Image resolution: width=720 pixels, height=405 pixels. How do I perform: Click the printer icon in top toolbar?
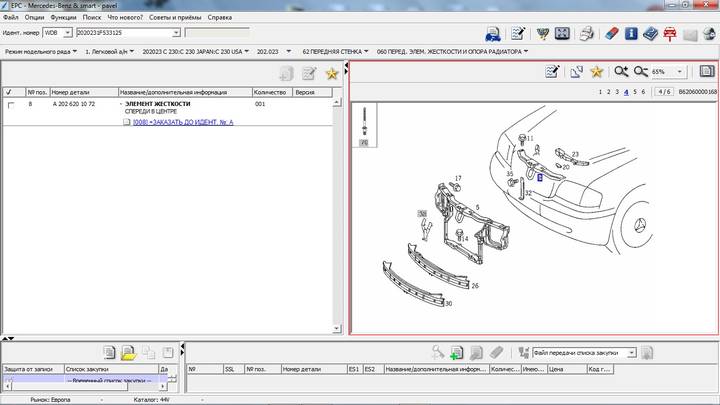pyautogui.click(x=587, y=34)
